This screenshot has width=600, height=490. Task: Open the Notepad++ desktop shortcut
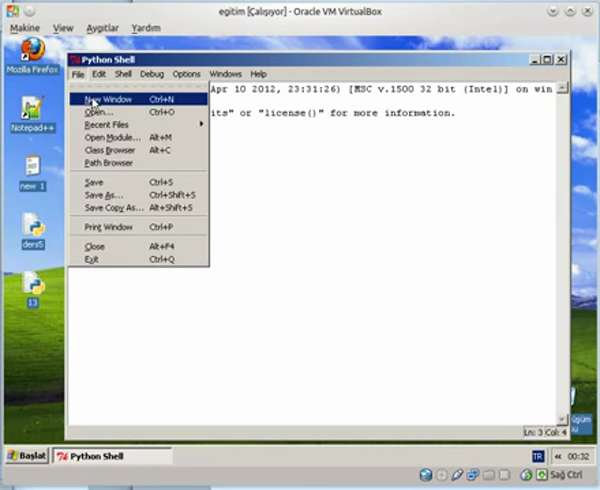33,114
